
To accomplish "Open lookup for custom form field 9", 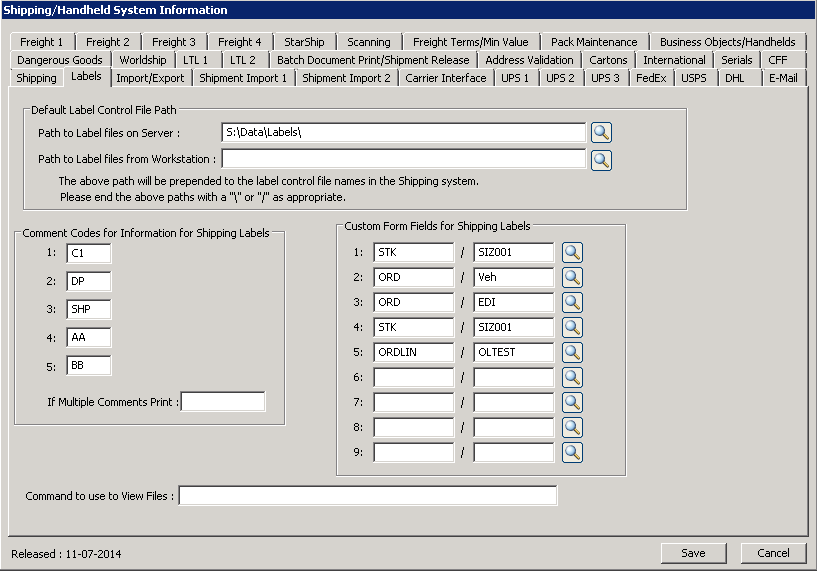I will (x=572, y=452).
